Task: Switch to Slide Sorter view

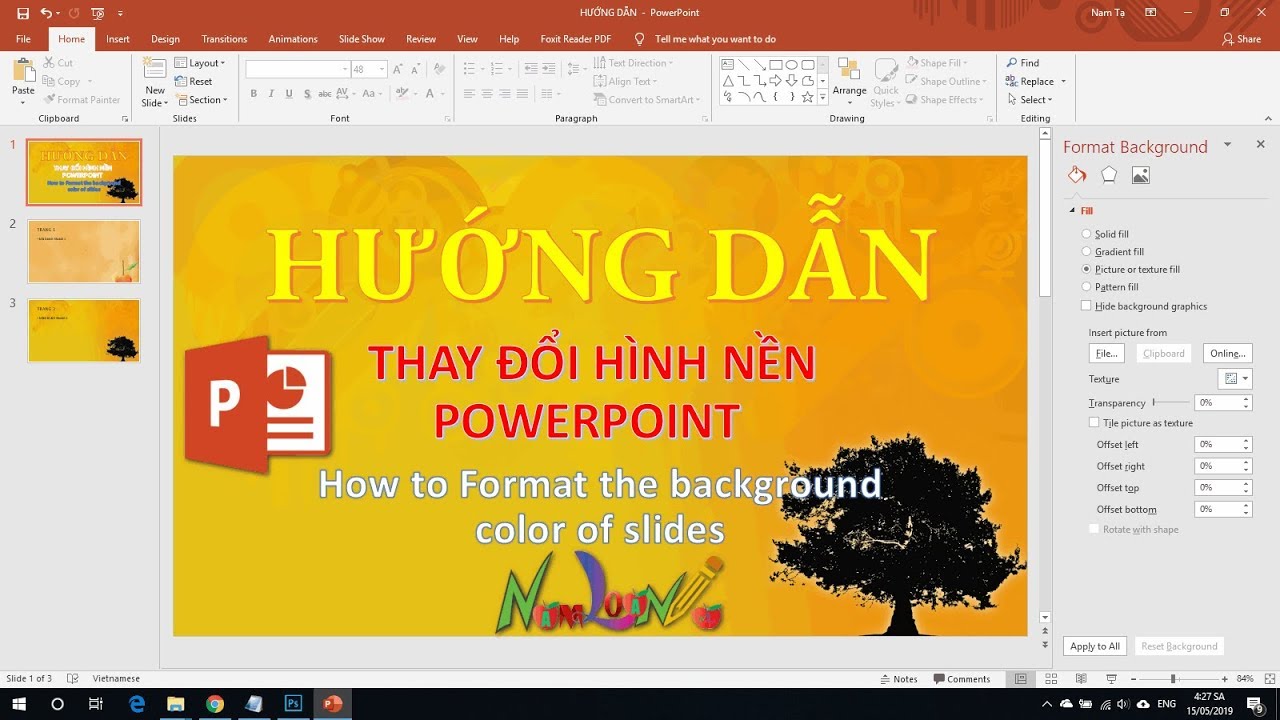Action: pyautogui.click(x=1051, y=679)
